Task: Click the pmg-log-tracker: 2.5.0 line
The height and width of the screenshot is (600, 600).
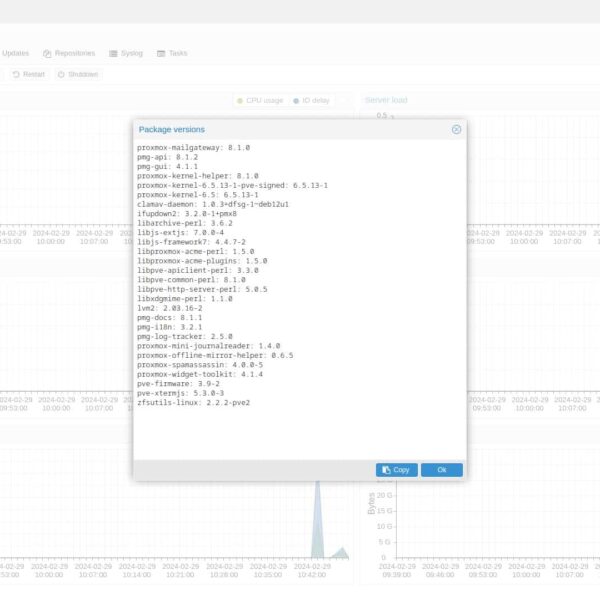Action: [x=184, y=336]
